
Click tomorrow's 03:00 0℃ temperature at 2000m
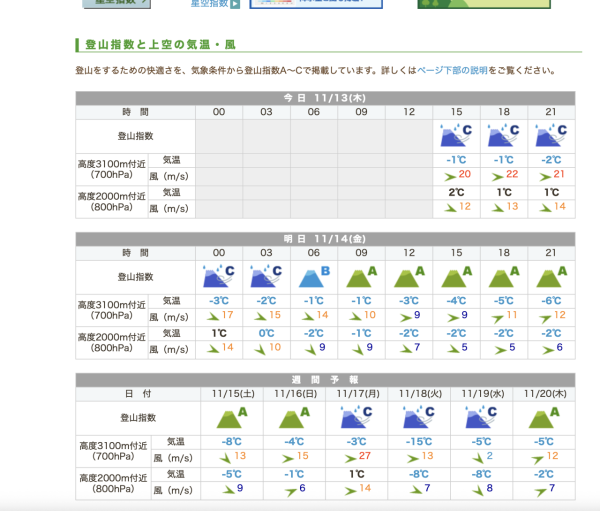click(x=266, y=333)
